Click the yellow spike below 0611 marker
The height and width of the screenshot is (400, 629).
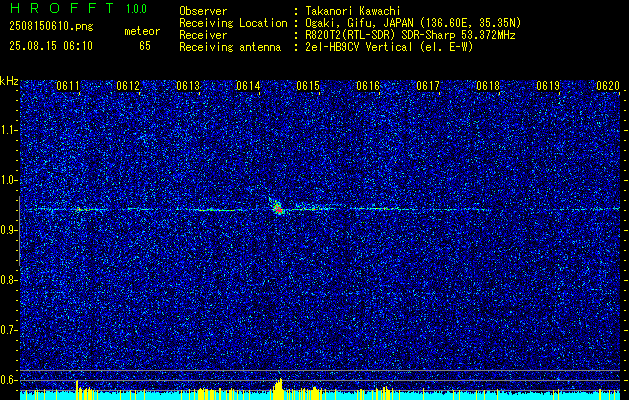pyautogui.click(x=77, y=390)
